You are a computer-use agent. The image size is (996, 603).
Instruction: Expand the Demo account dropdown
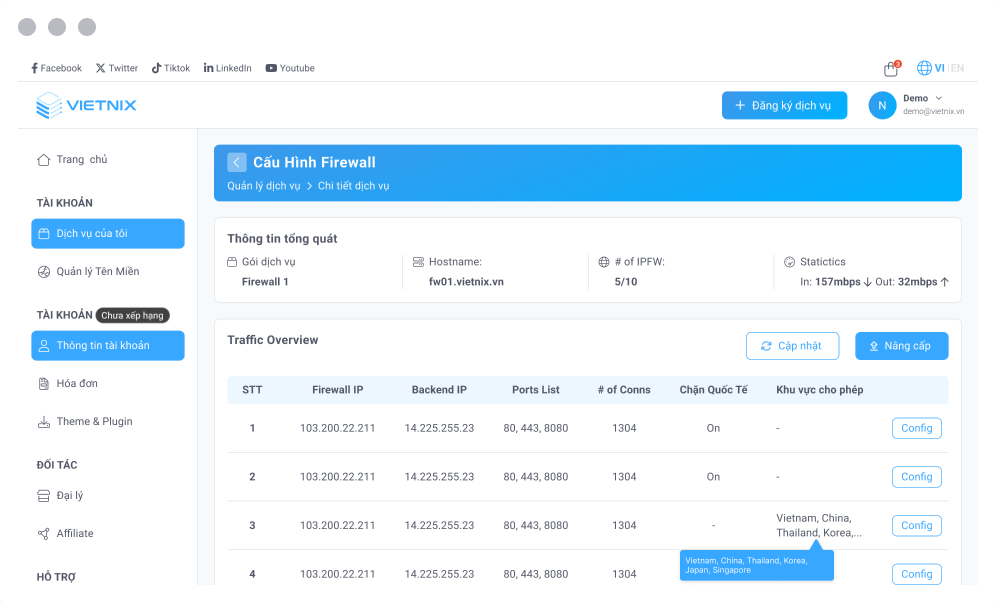[x=938, y=98]
